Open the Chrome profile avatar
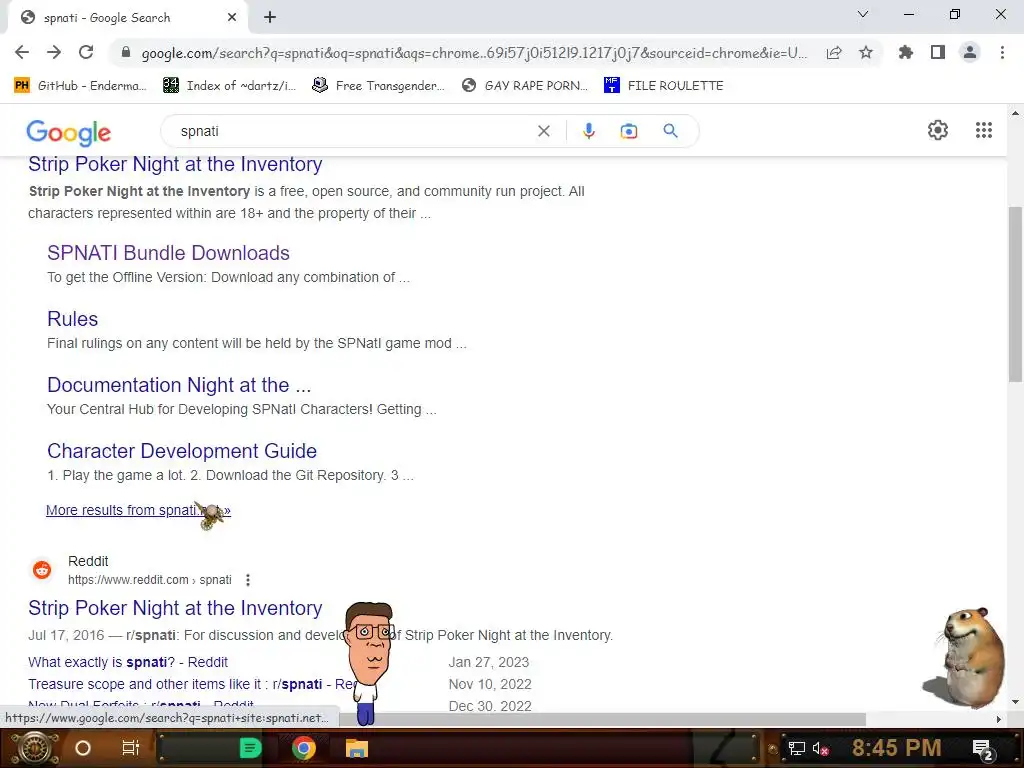This screenshot has width=1024, height=768. pos(970,52)
